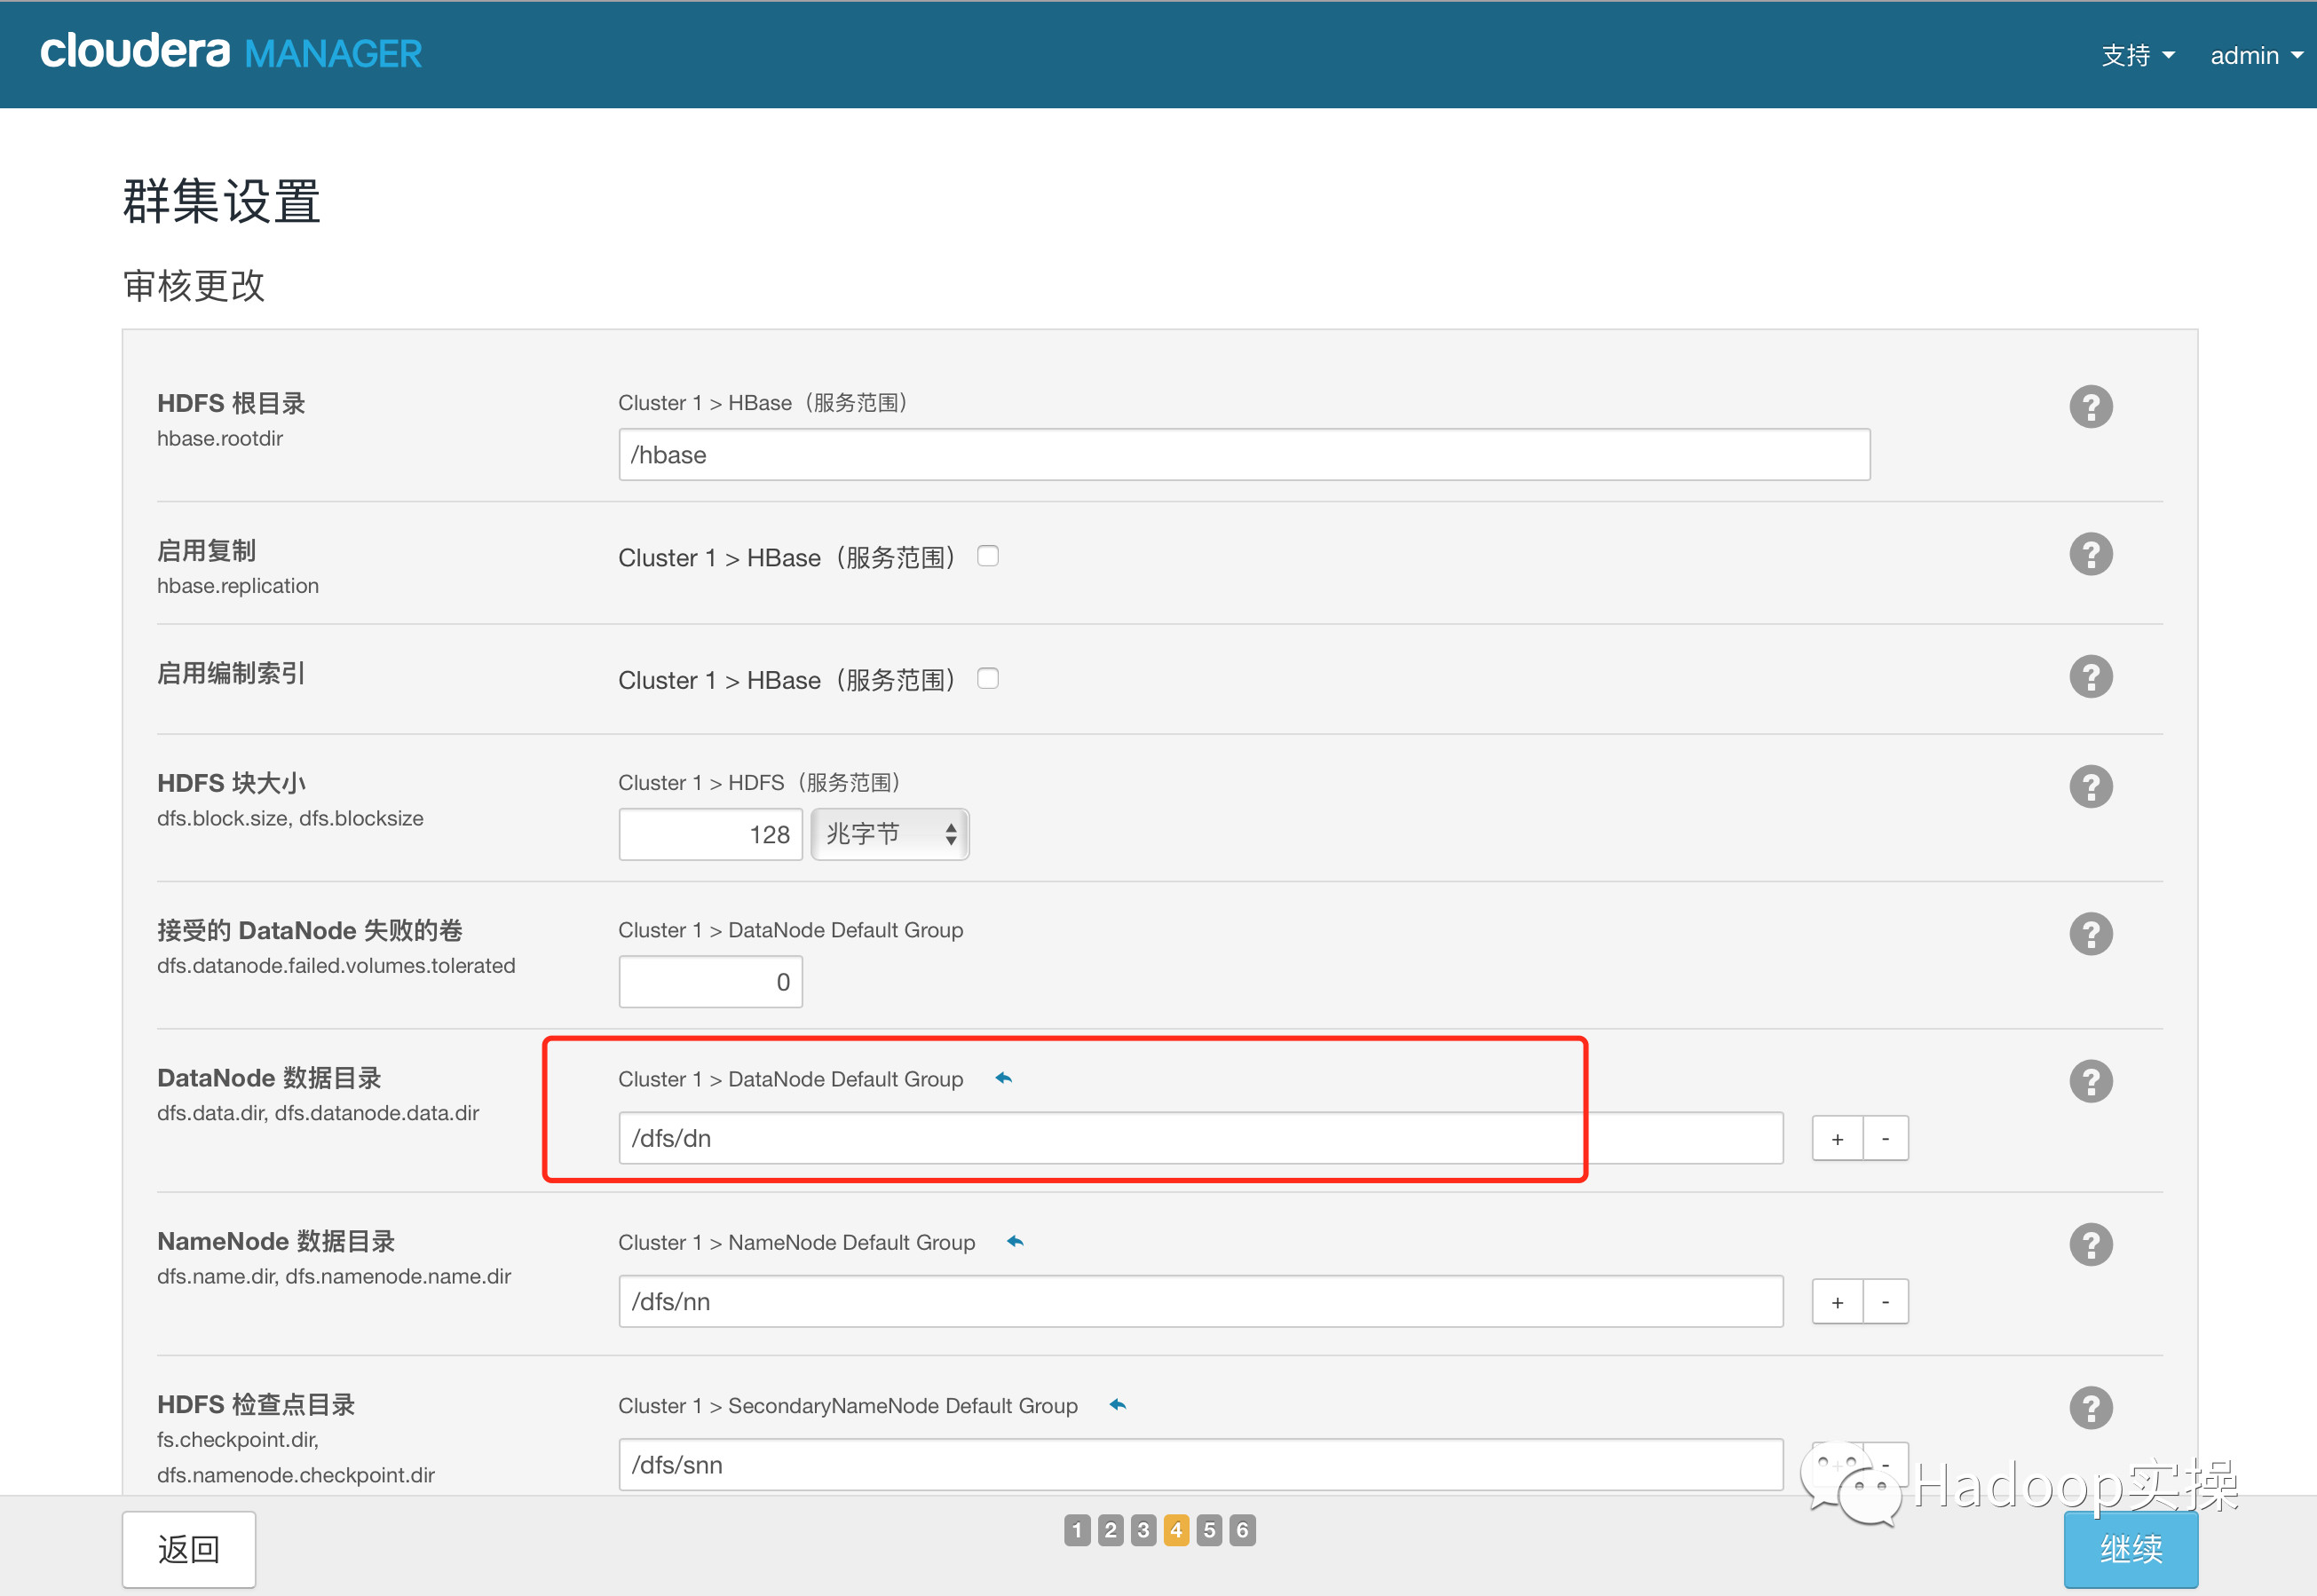The image size is (2317, 1596).
Task: Click the Cloudera Manager logo
Action: pos(231,52)
